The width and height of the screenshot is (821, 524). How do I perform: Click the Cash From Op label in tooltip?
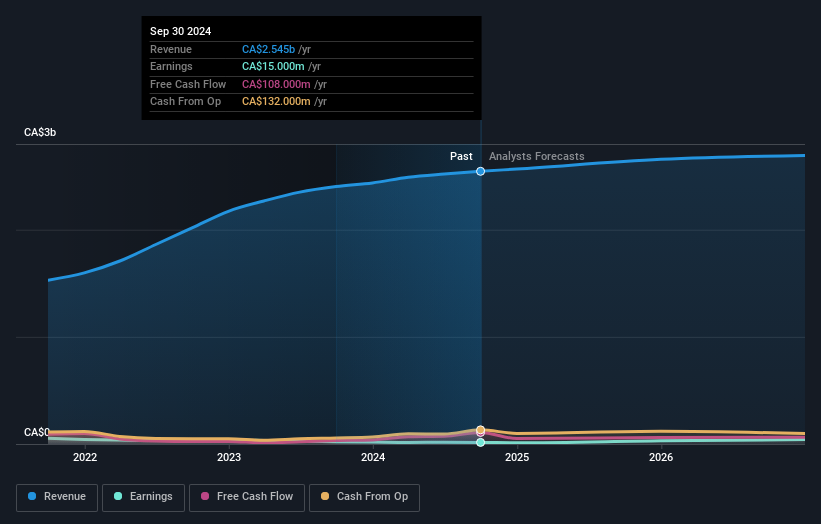click(185, 102)
